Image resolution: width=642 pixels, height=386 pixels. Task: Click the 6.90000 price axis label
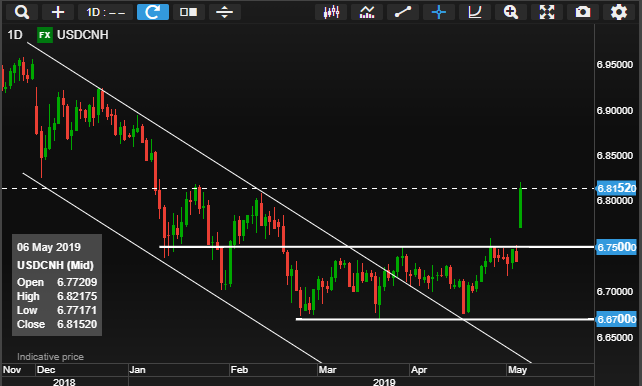pos(615,111)
